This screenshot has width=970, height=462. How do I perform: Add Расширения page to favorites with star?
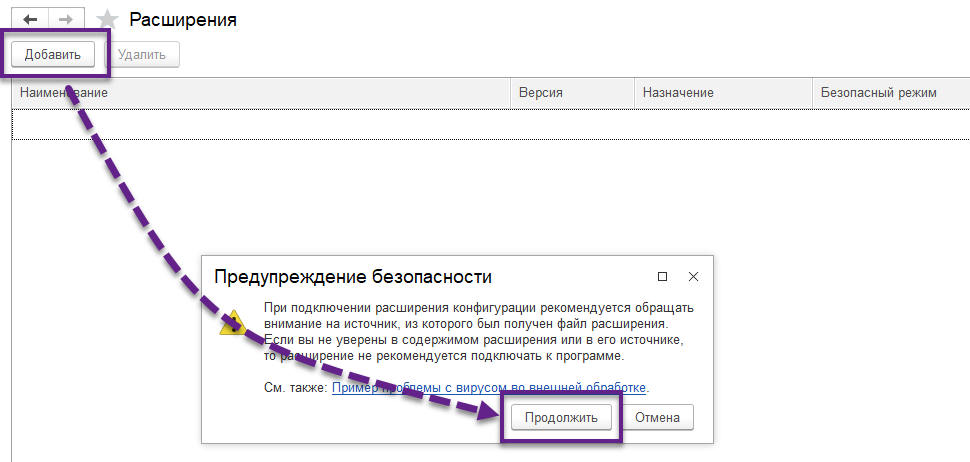(108, 19)
